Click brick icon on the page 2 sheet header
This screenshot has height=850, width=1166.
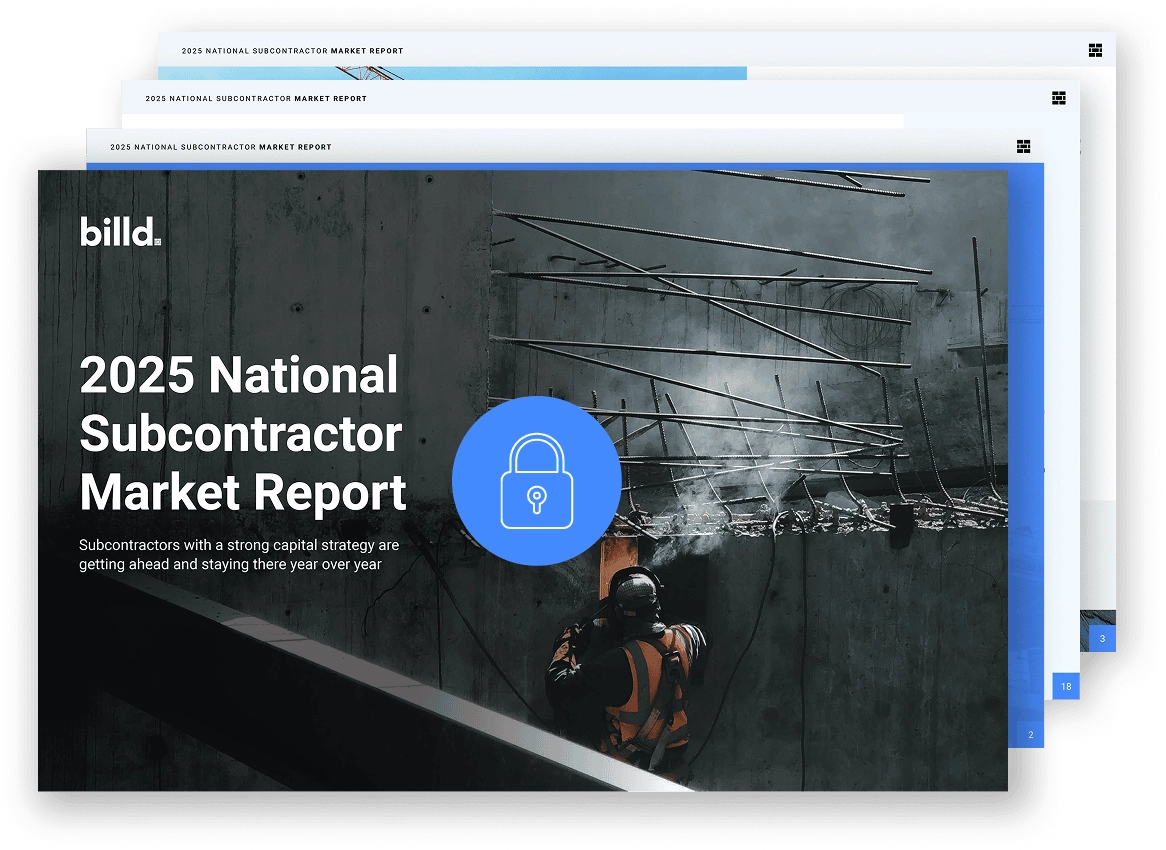(x=1023, y=146)
